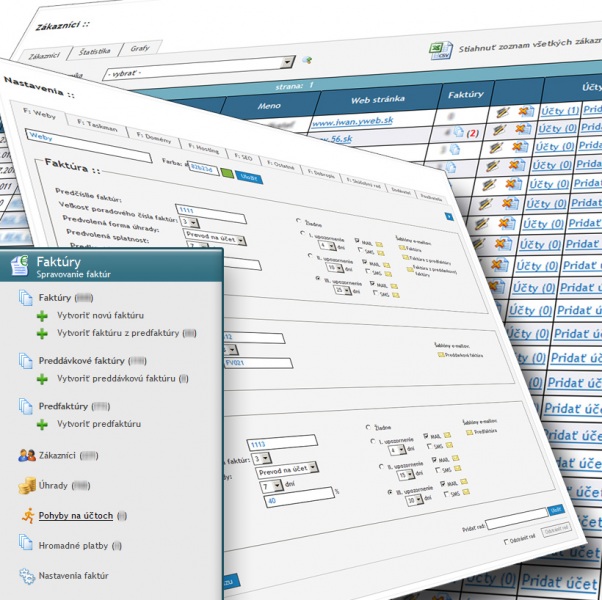The image size is (602, 600).
Task: Click documents icon beside Predfaktúry entry
Action: click(x=26, y=406)
